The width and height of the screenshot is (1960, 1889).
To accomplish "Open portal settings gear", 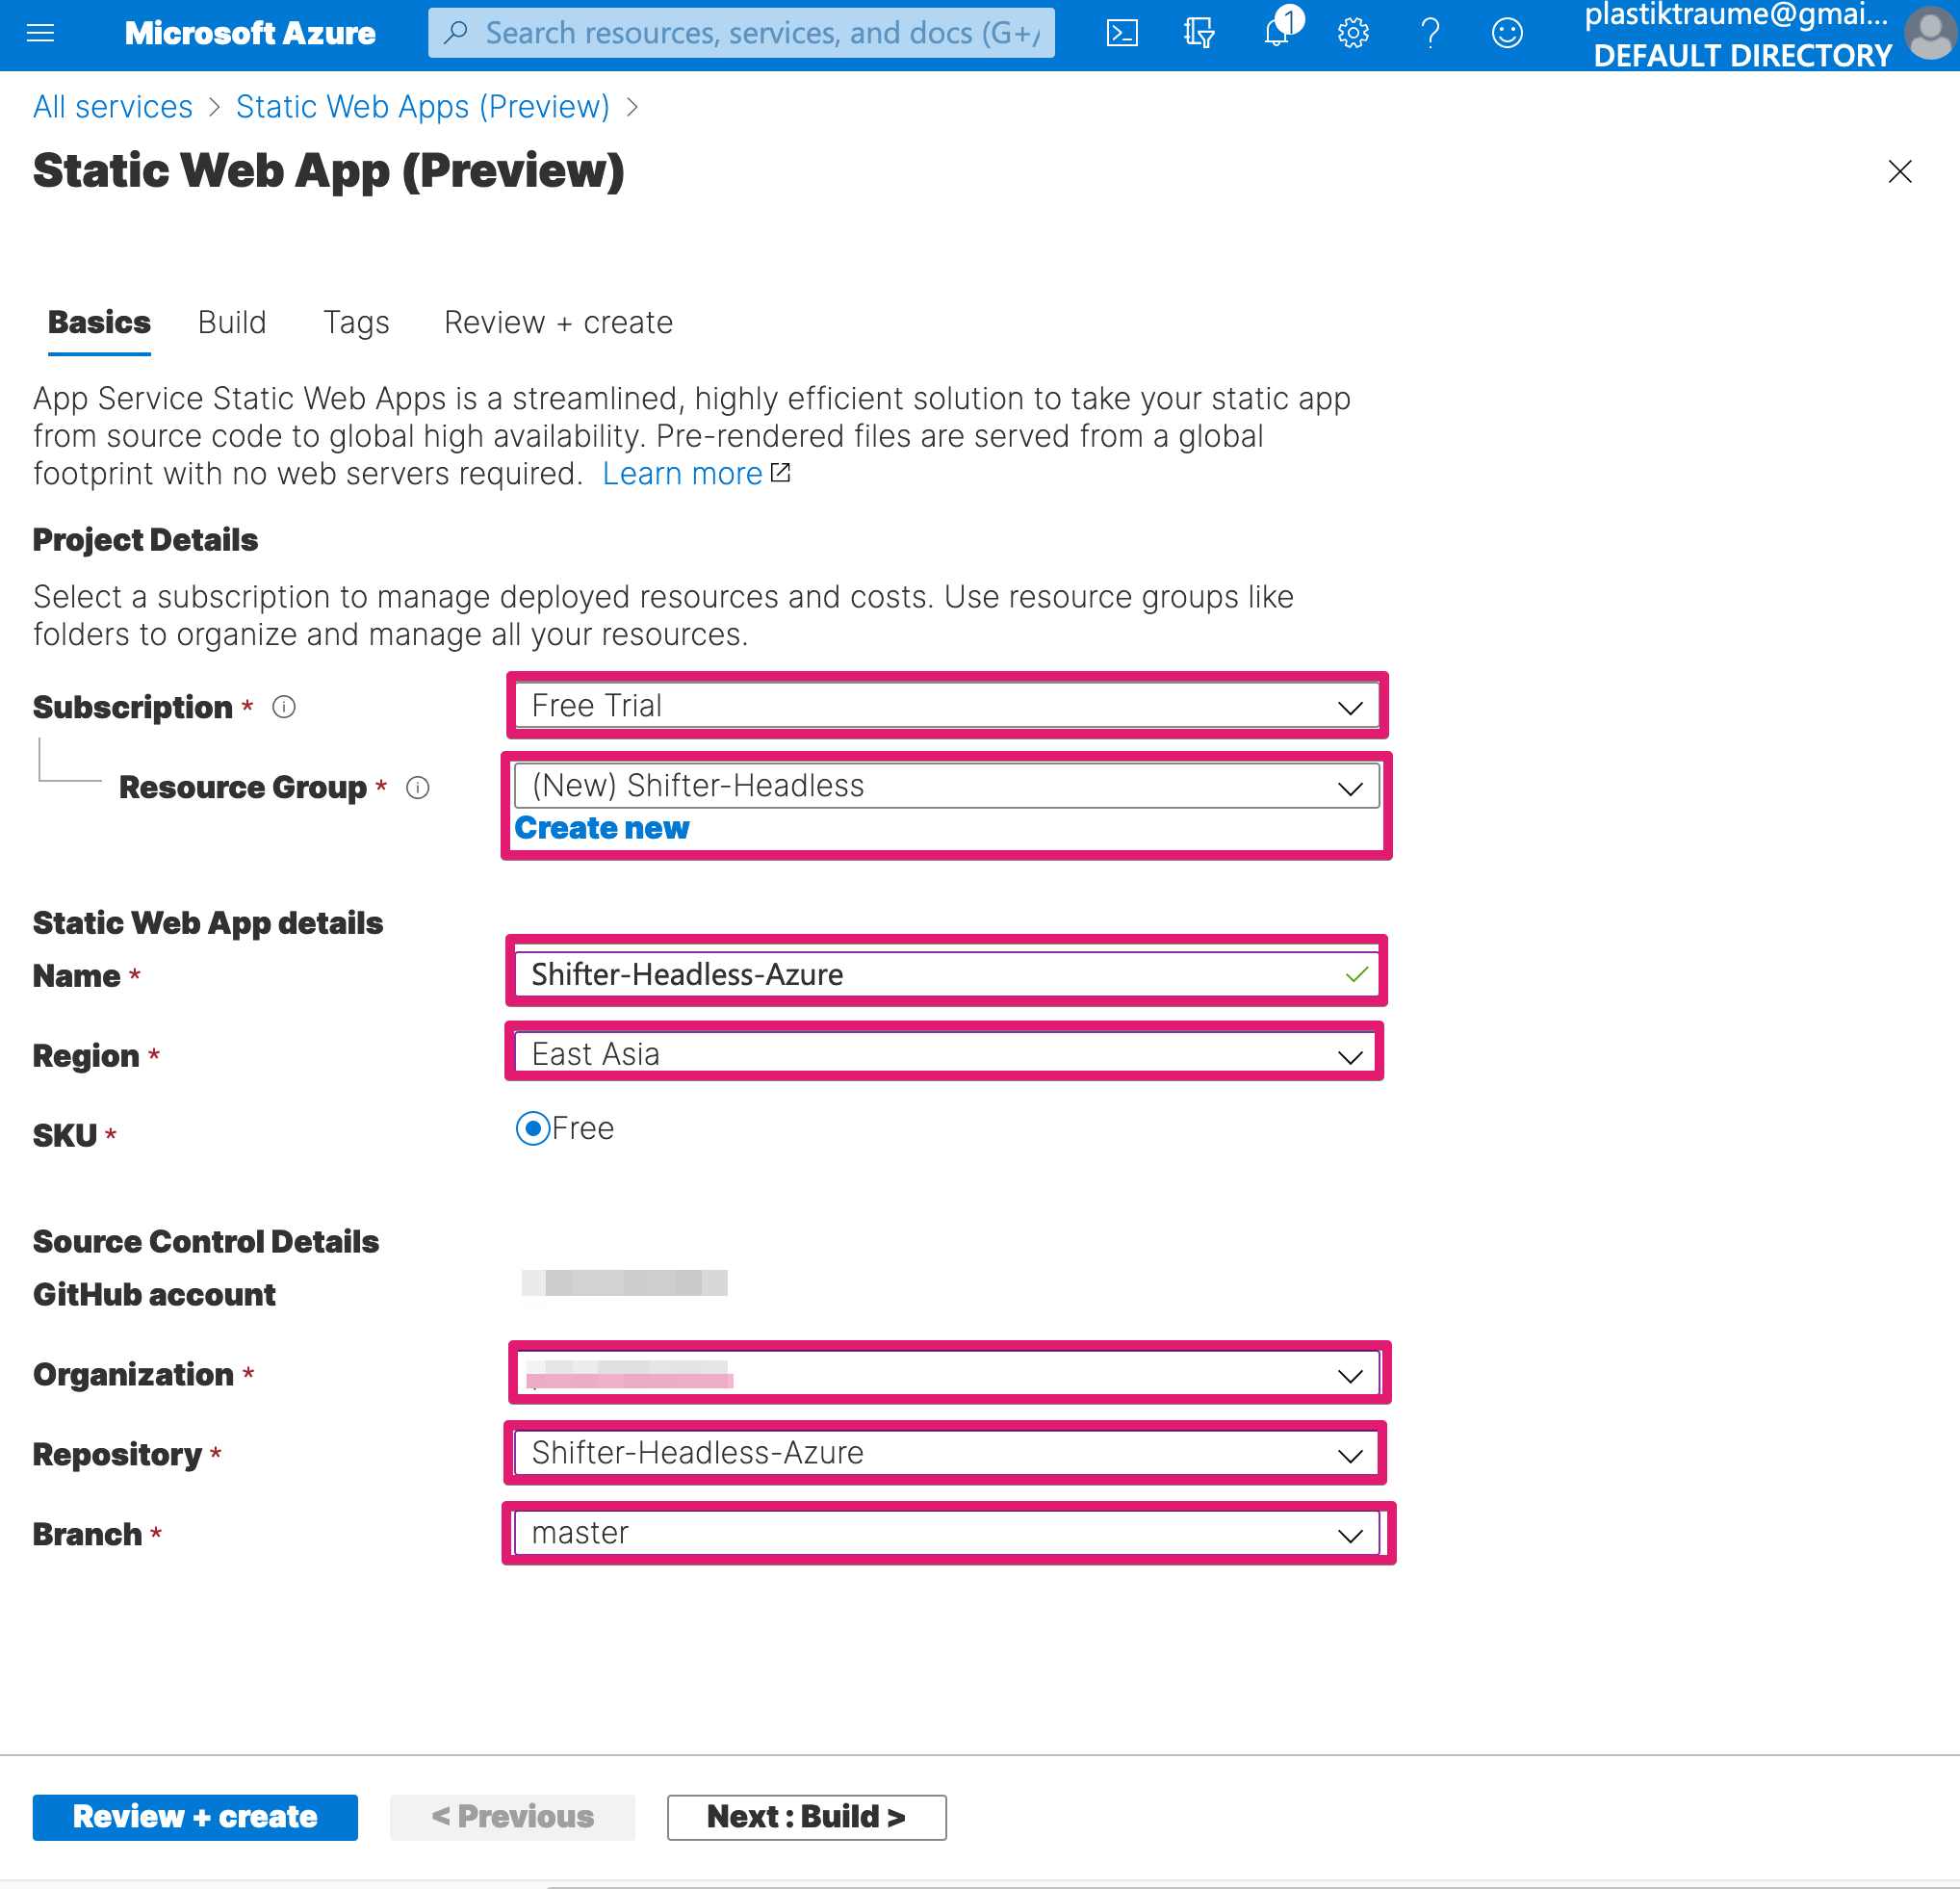I will (x=1353, y=34).
